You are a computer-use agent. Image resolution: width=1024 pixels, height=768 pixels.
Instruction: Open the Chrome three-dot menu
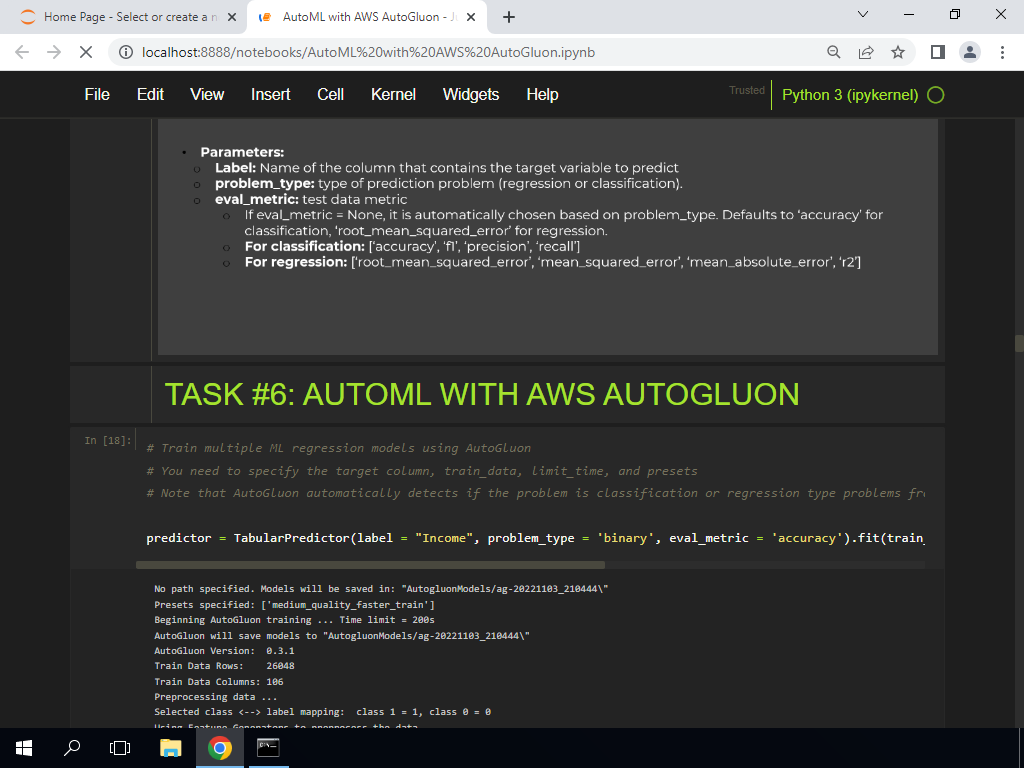point(1002,52)
